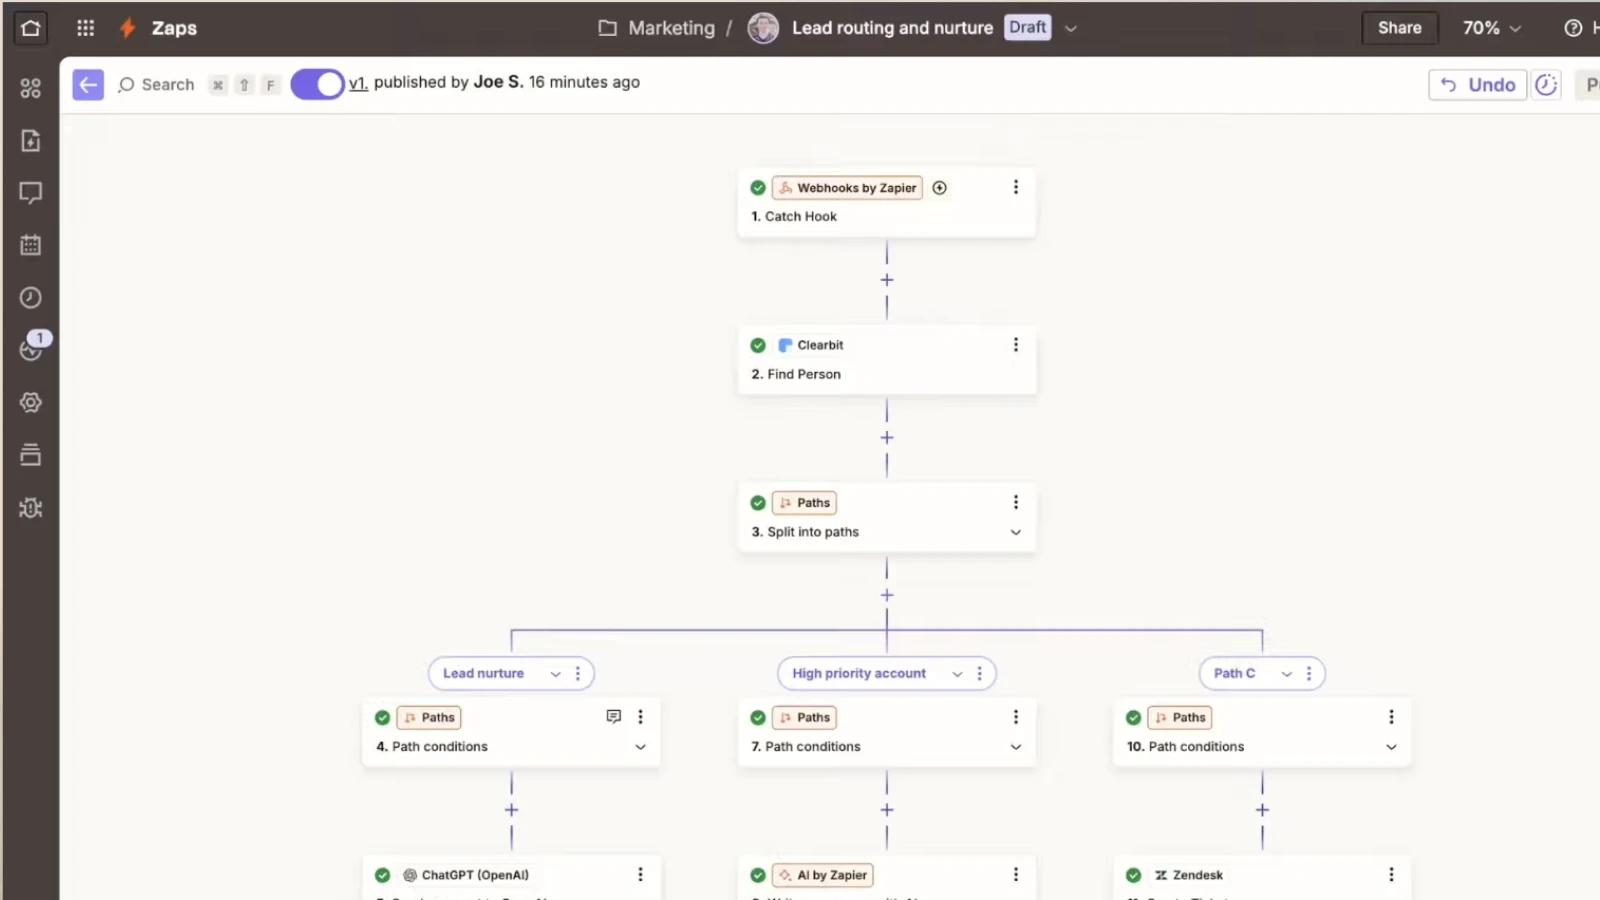
Task: Open three-dot menu on Catch Hook step
Action: pos(1016,187)
